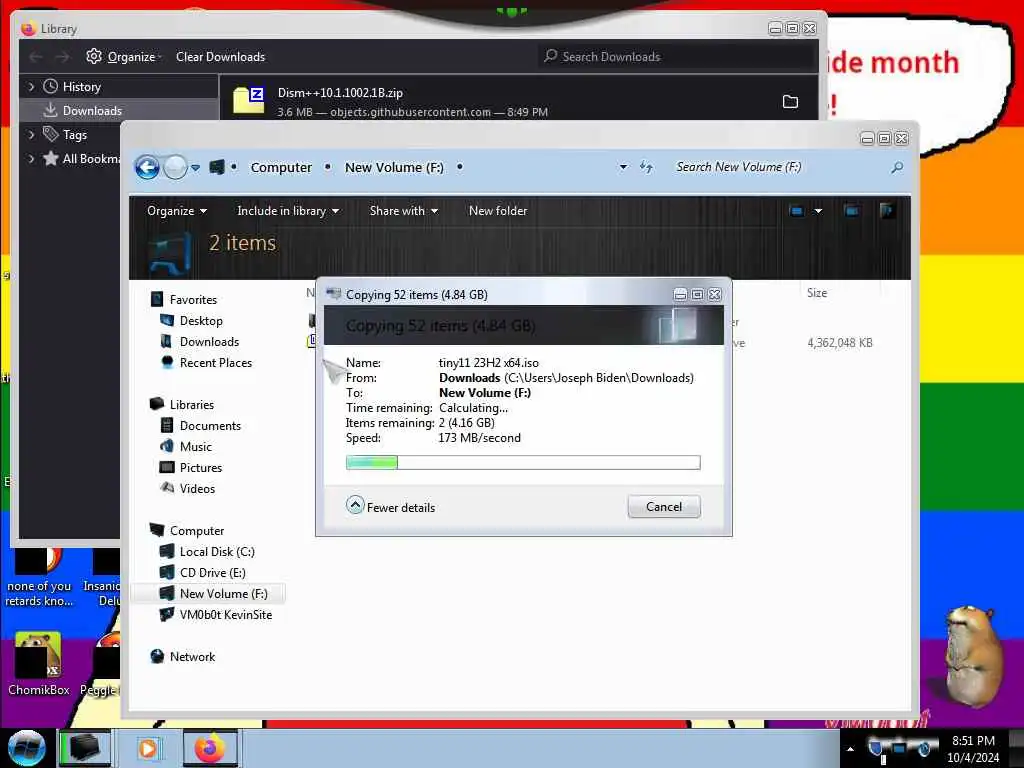Open the Share with menu
The image size is (1024, 768).
coord(404,211)
